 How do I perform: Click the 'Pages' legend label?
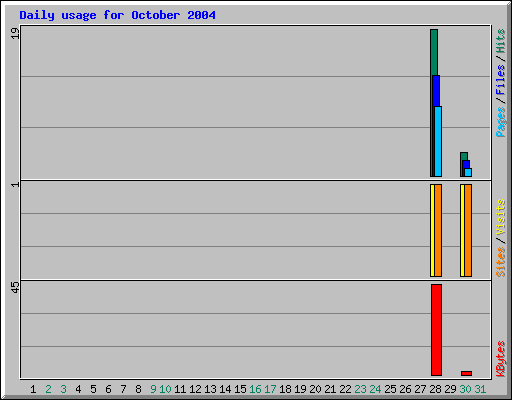pyautogui.click(x=501, y=122)
